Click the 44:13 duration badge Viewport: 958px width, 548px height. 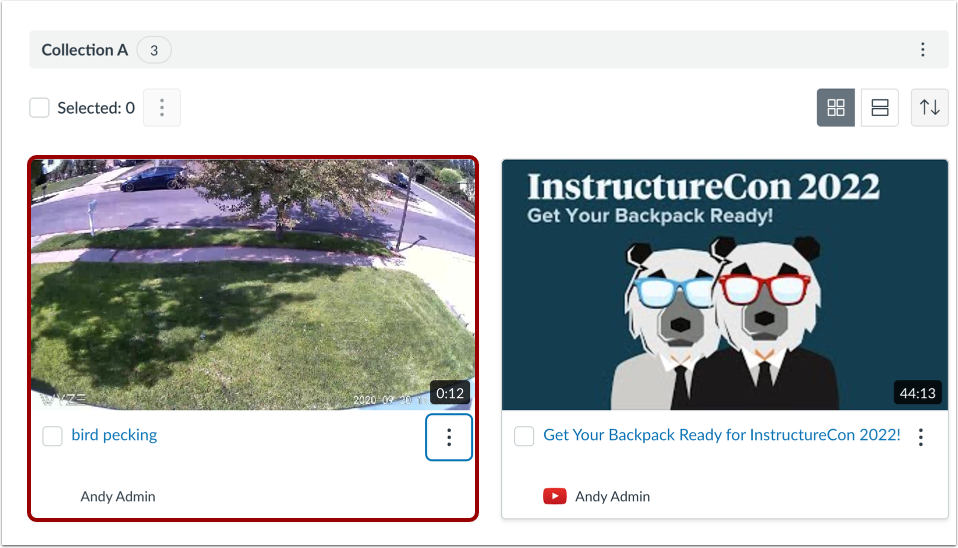click(918, 393)
